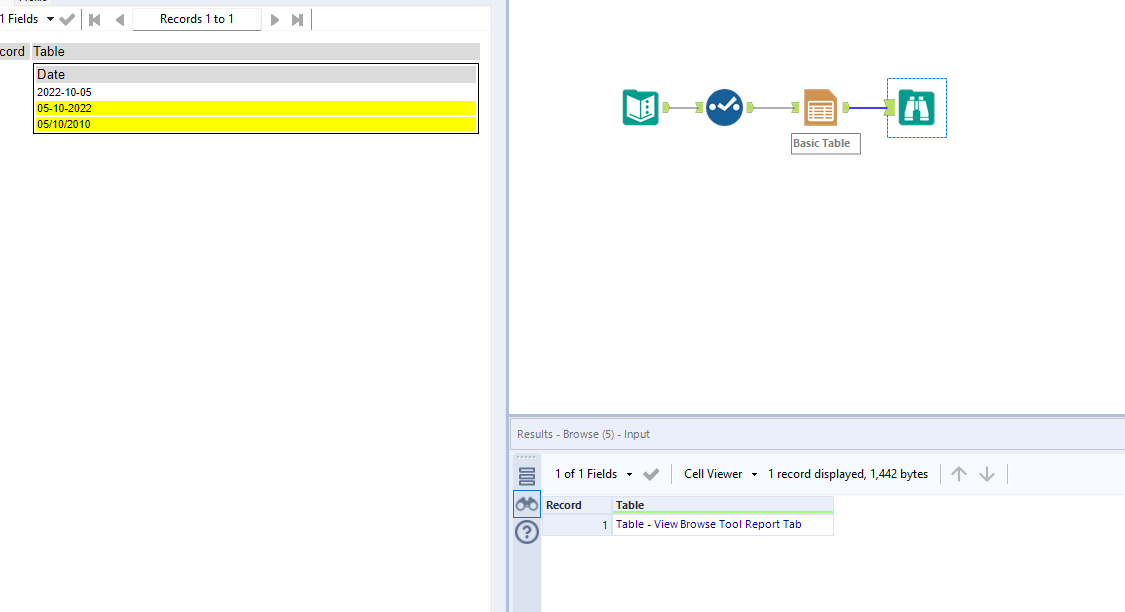Viewport: 1125px width, 612px height.
Task: Click the layout view icon in Results sidebar
Action: [x=526, y=475]
